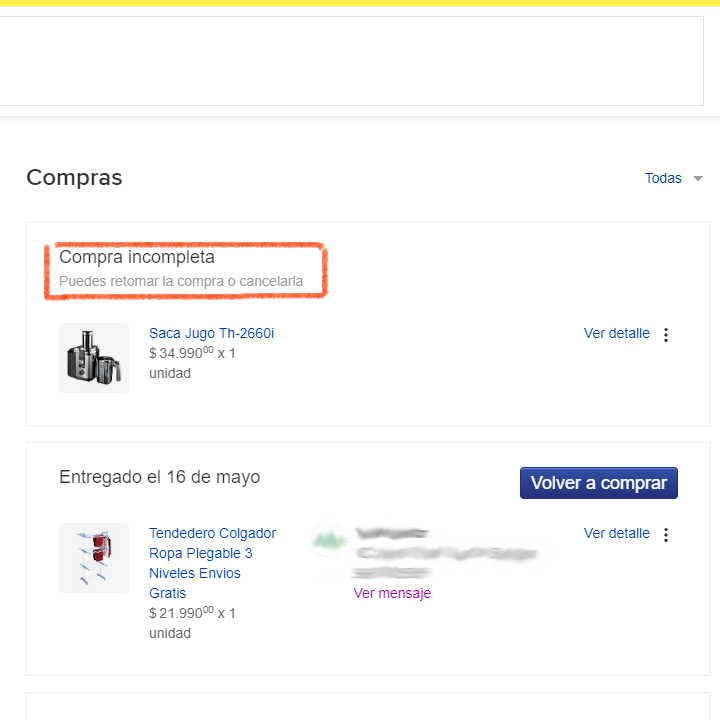View details of the incomplete purchase
Screen dimensions: 720x720
click(616, 333)
